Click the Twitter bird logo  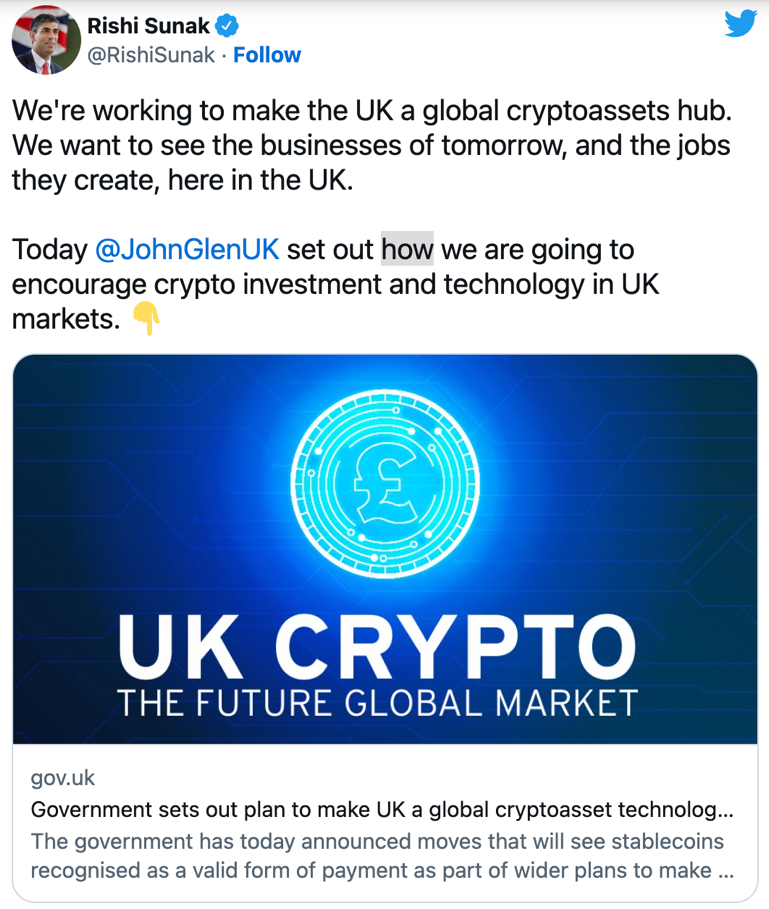(x=741, y=23)
